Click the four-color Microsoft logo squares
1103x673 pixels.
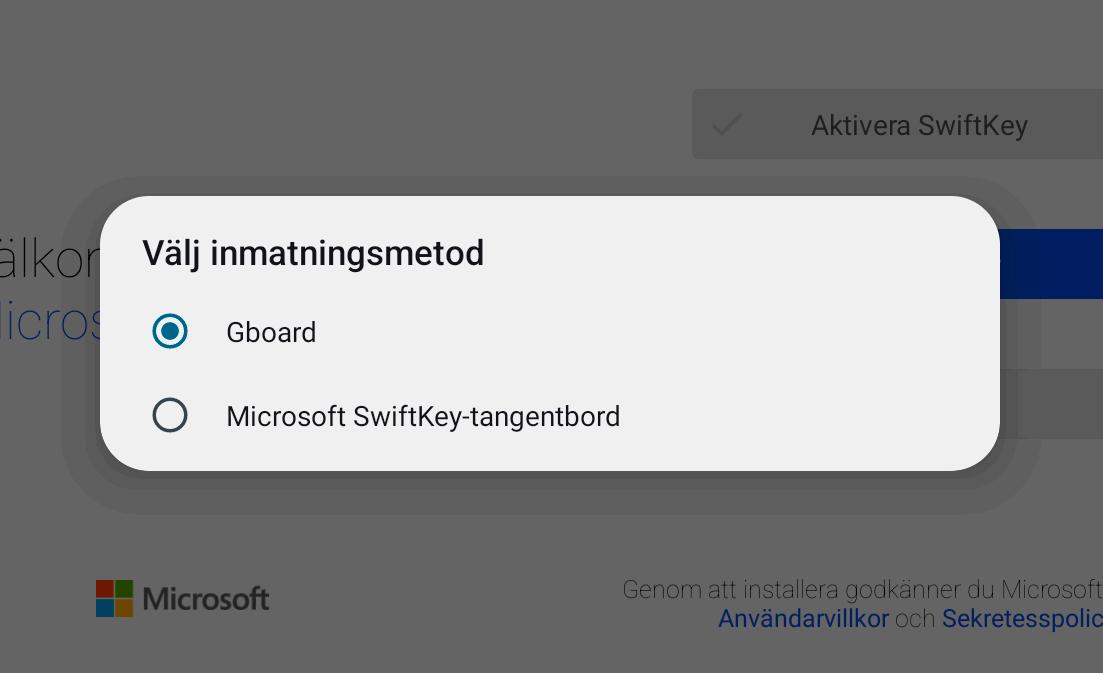tap(114, 598)
